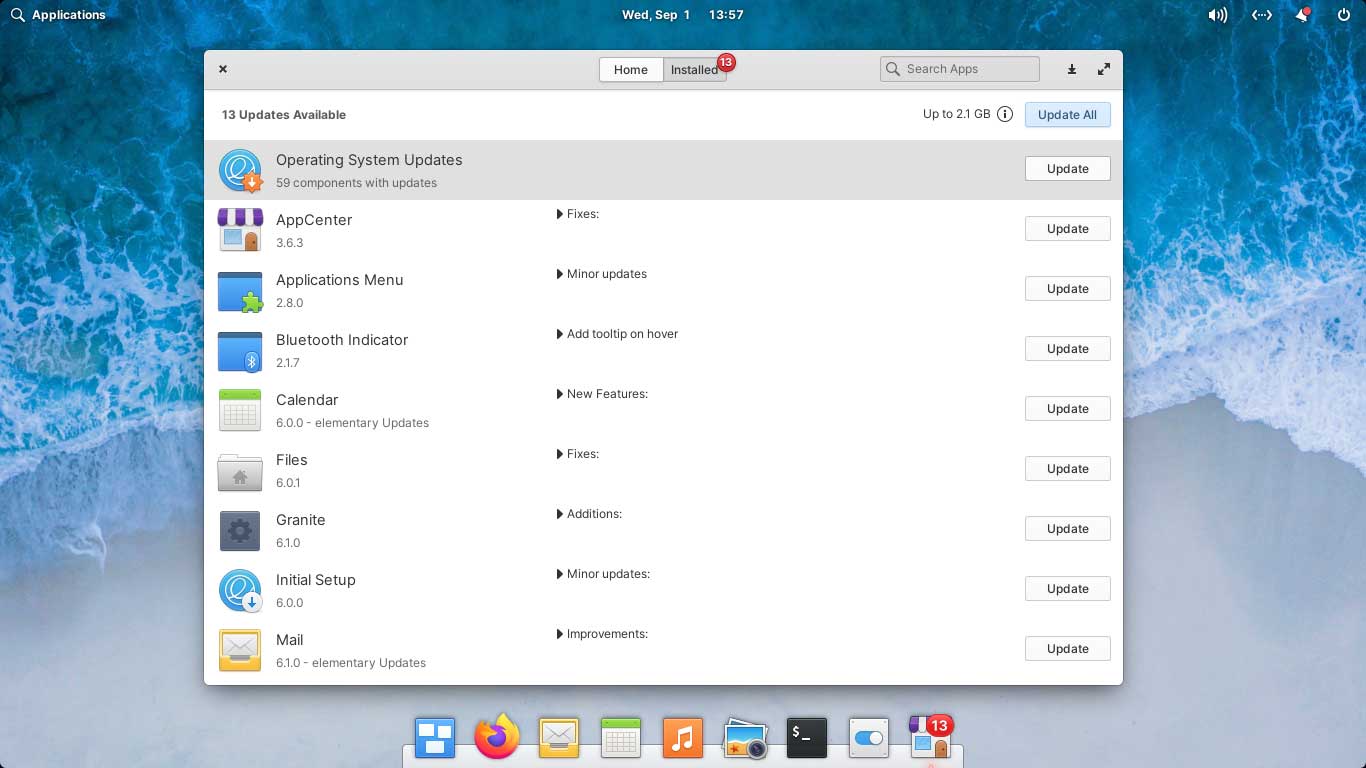
Task: Click the info icon next to 2.1 GB
Action: coord(1005,114)
